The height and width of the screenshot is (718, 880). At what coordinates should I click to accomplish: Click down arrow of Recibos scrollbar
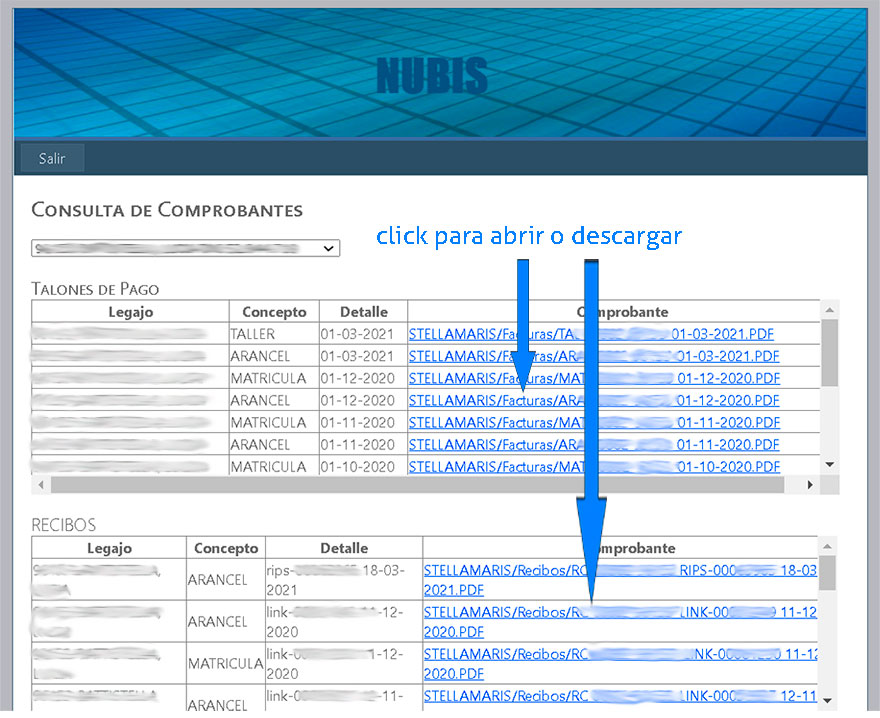coord(827,701)
